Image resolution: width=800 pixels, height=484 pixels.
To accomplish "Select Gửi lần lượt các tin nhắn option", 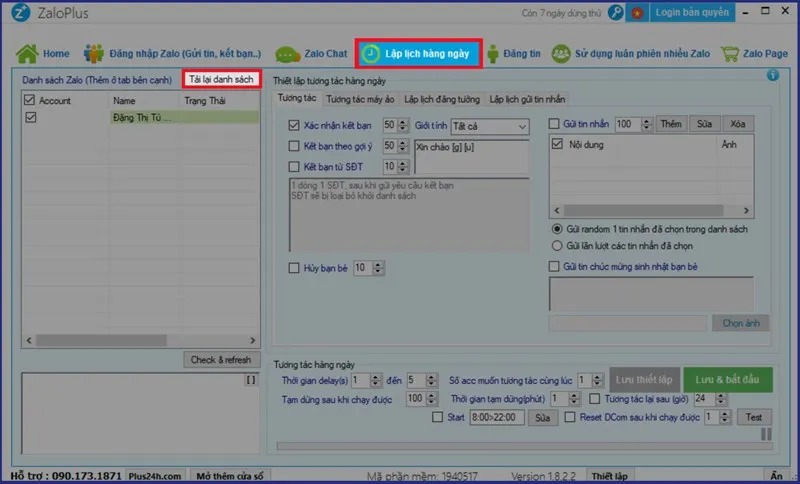I will pos(557,244).
